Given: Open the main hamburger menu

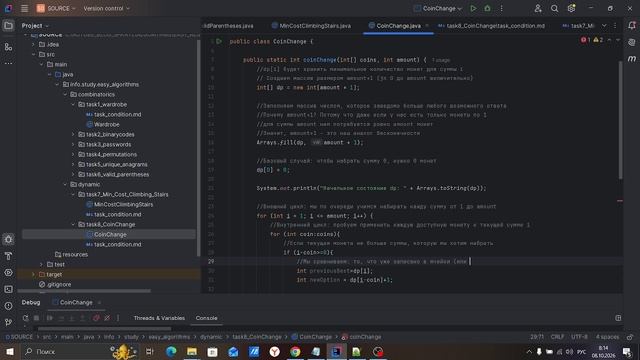Looking at the screenshot, I should tap(24, 8).
